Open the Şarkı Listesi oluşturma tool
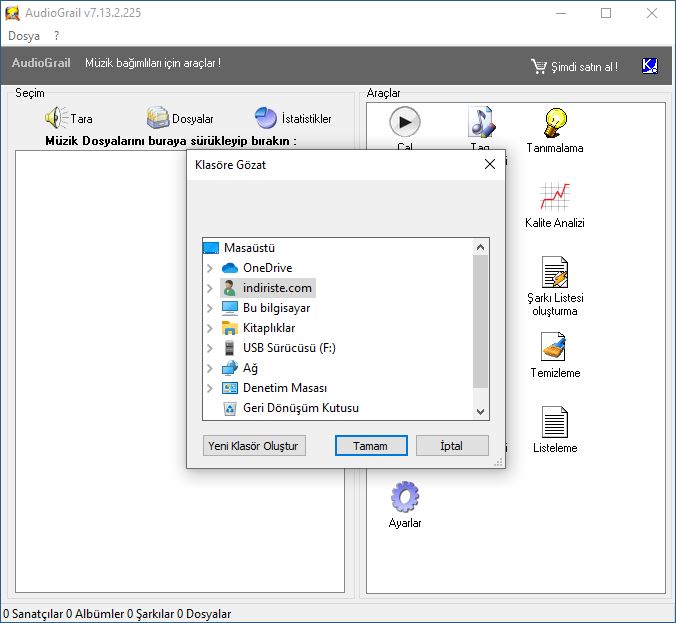The height and width of the screenshot is (623, 676). (x=555, y=272)
